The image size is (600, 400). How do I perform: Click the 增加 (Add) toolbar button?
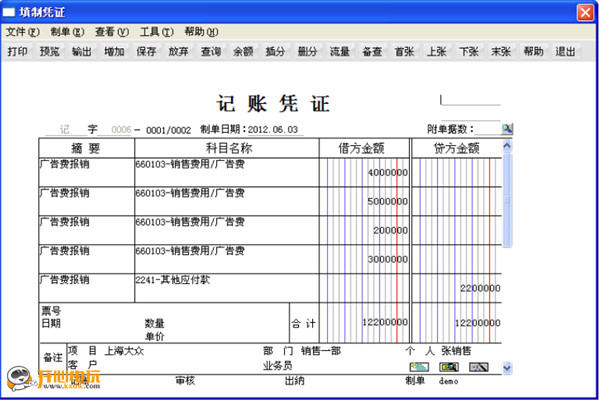(114, 51)
